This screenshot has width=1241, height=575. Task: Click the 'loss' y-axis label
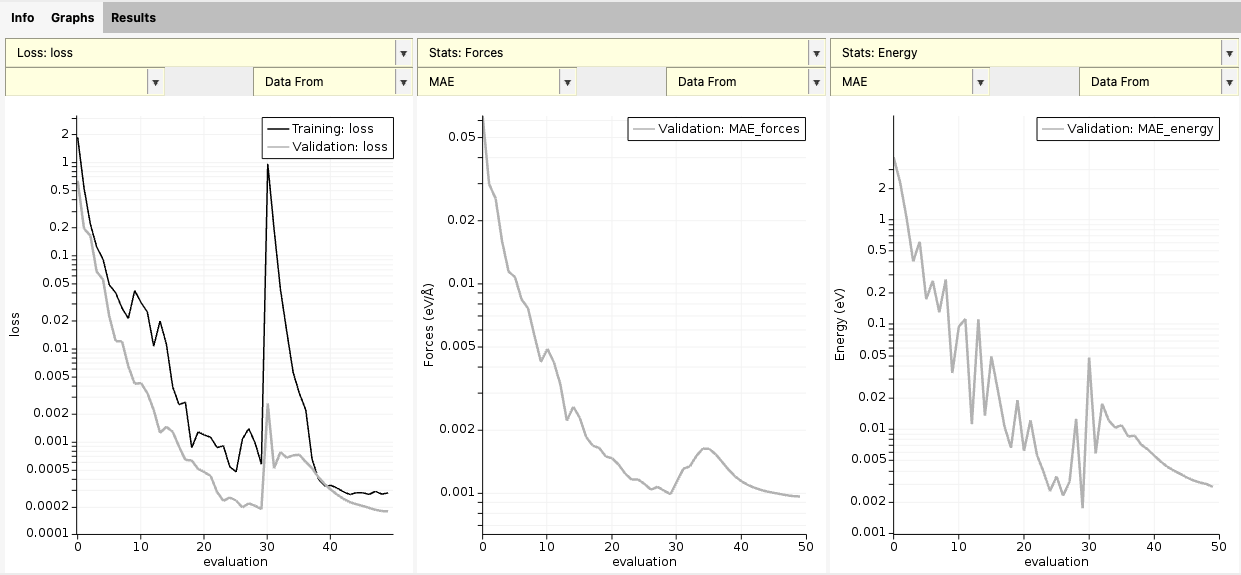click(x=14, y=323)
